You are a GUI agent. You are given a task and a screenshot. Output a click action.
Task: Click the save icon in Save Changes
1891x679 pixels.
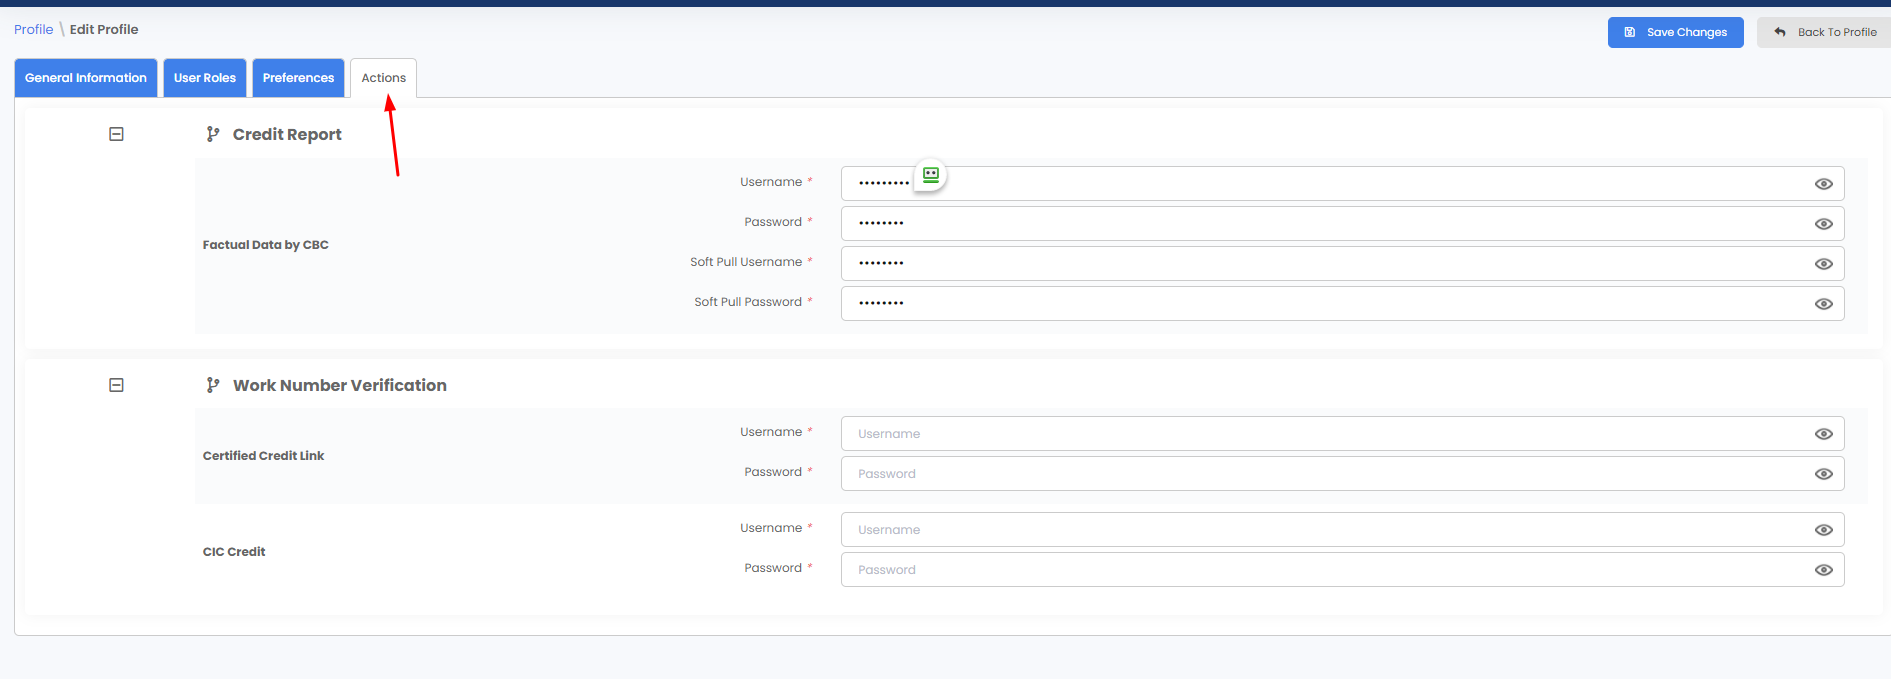coord(1630,32)
